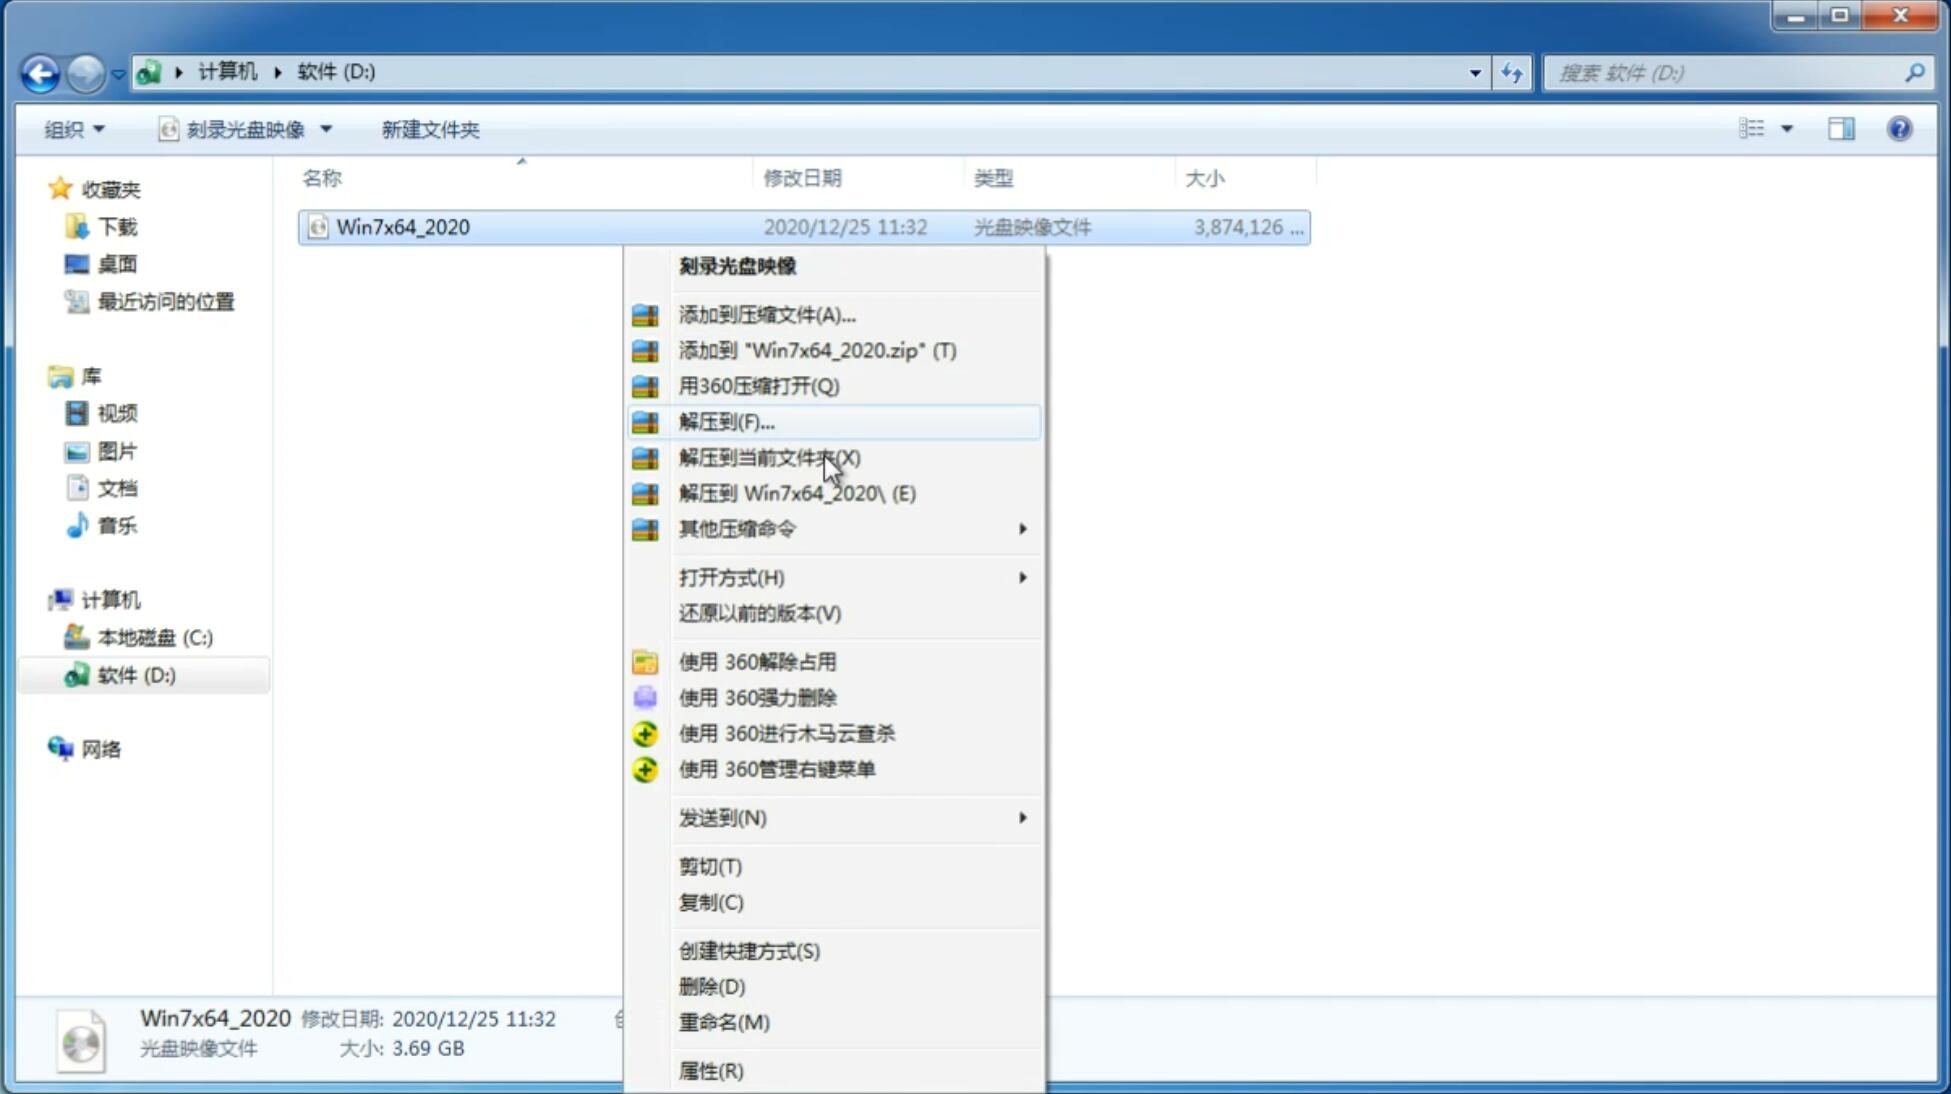1951x1094 pixels.
Task: Click view layout toggle icon
Action: 1755,127
